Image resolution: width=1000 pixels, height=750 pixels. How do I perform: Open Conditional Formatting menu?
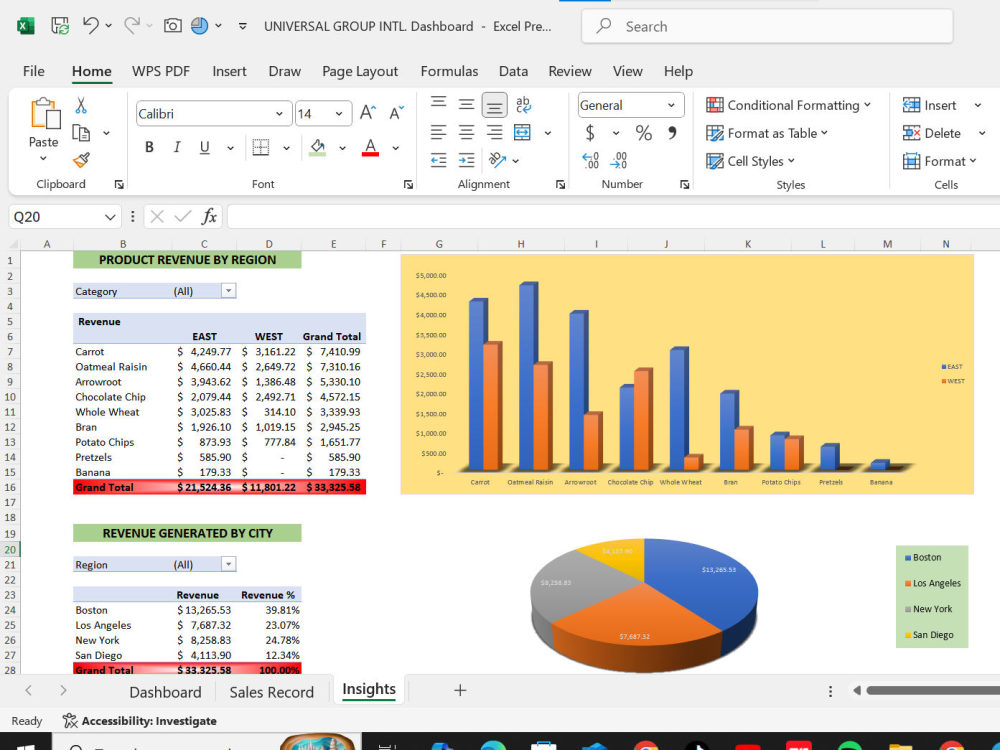788,105
